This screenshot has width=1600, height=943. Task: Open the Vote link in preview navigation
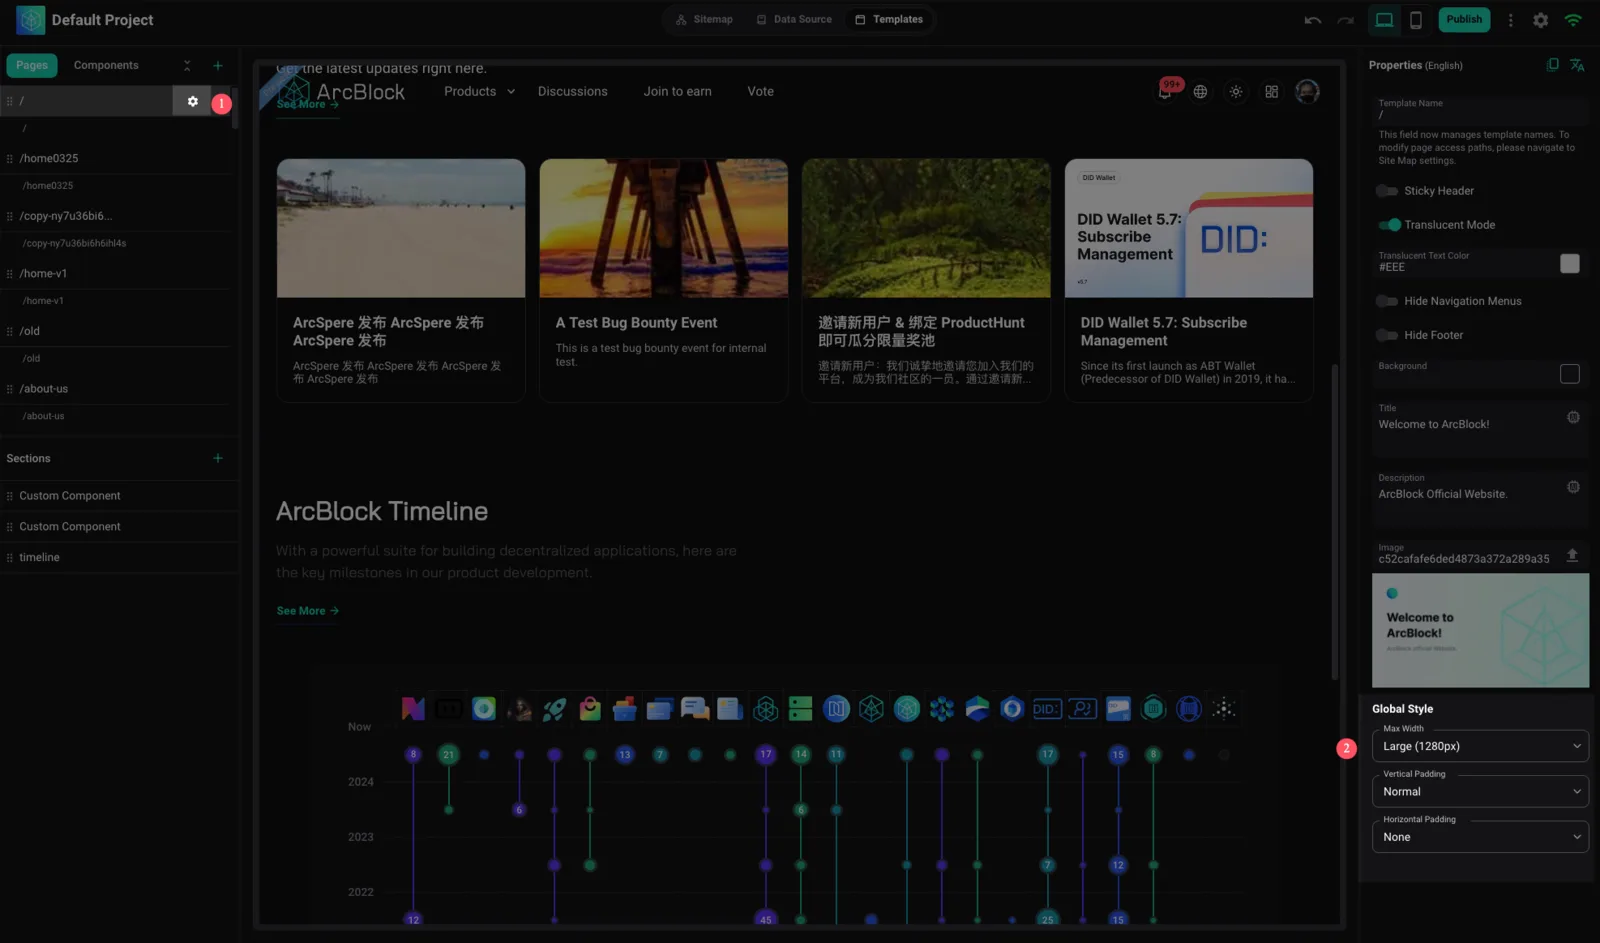[761, 91]
